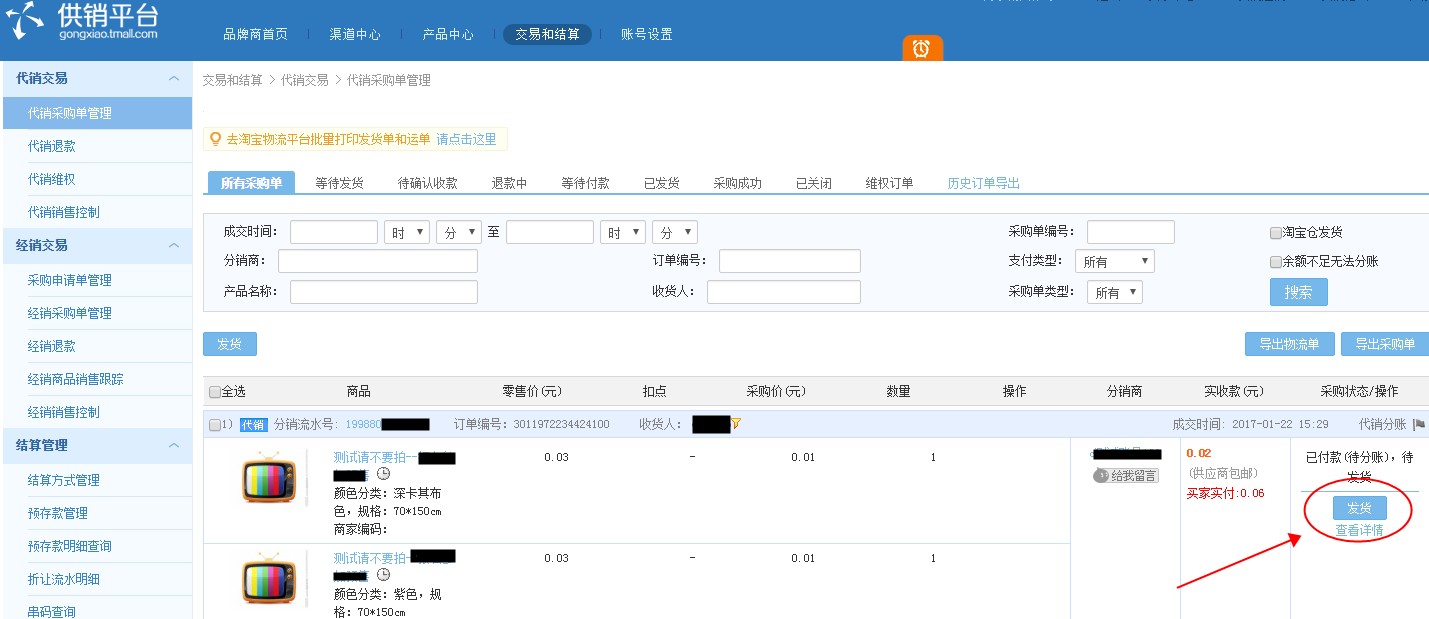Open the 查看详情 link for the order

[1360, 530]
